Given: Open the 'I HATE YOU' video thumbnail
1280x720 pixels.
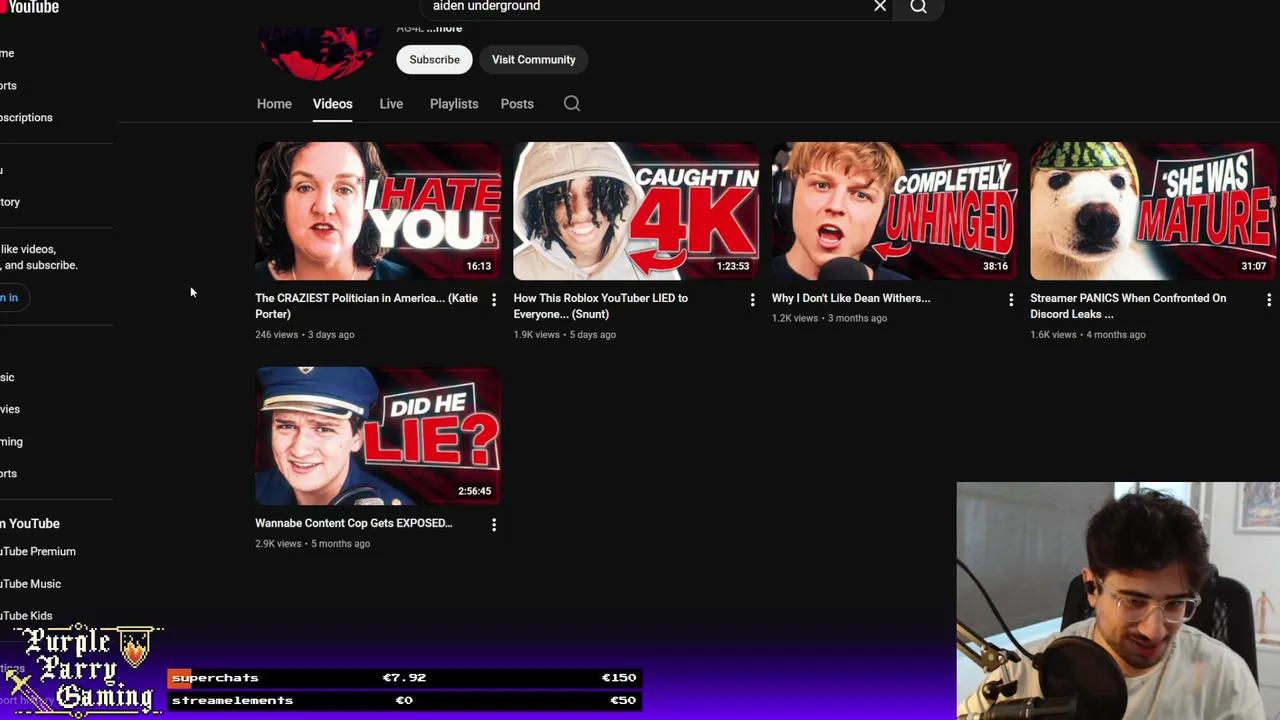Looking at the screenshot, I should pyautogui.click(x=378, y=211).
